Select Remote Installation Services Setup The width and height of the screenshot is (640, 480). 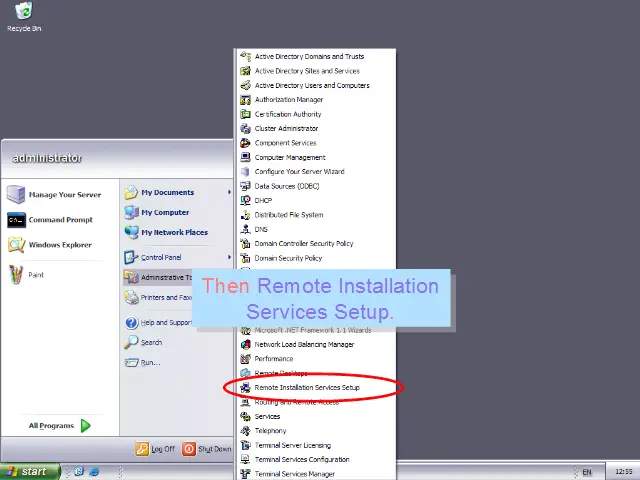pos(306,387)
